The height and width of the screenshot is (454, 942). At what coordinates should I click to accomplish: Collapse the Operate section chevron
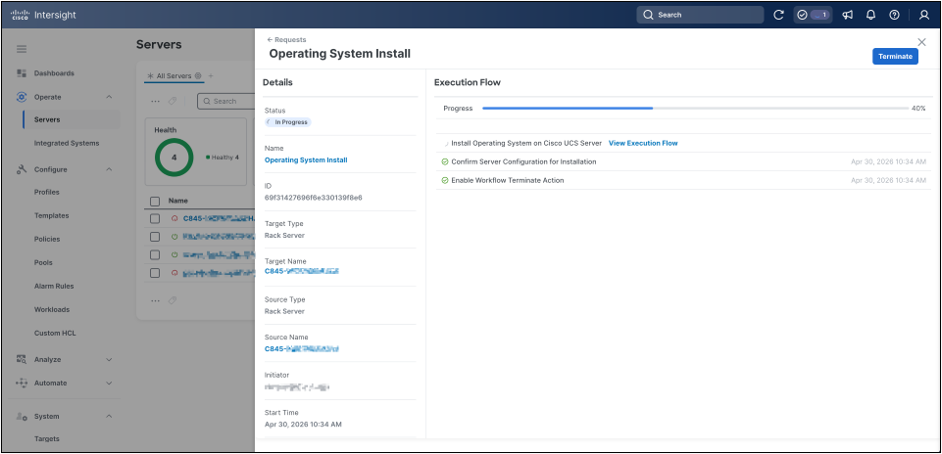pyautogui.click(x=109, y=97)
